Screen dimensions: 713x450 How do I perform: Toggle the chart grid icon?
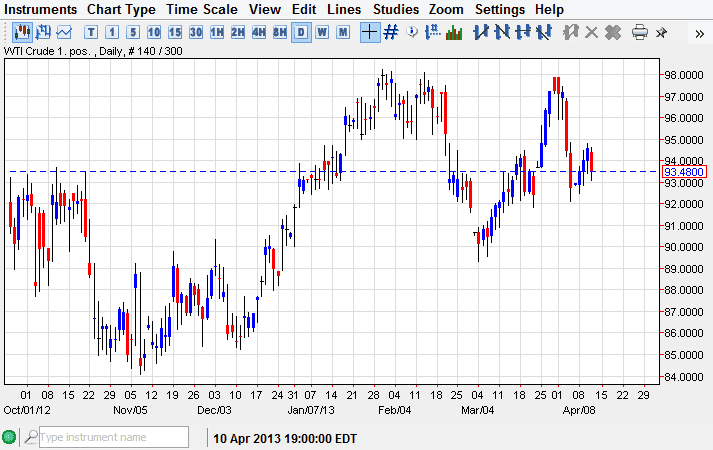(x=391, y=32)
